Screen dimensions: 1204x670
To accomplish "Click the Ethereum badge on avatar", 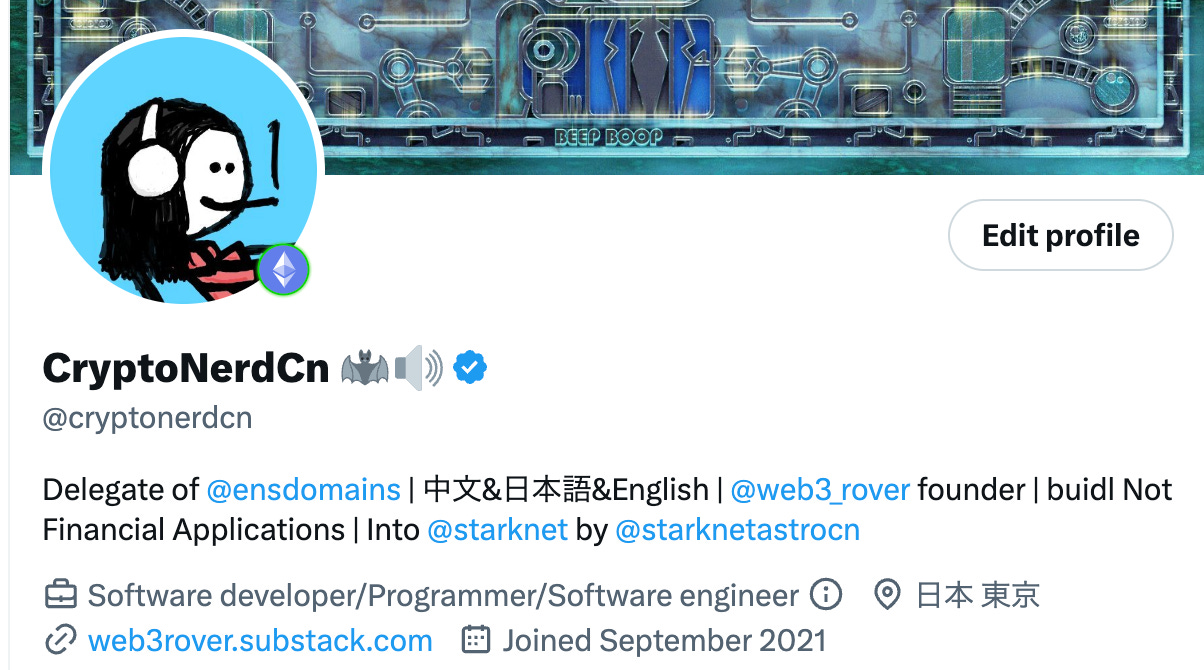I will (x=285, y=269).
